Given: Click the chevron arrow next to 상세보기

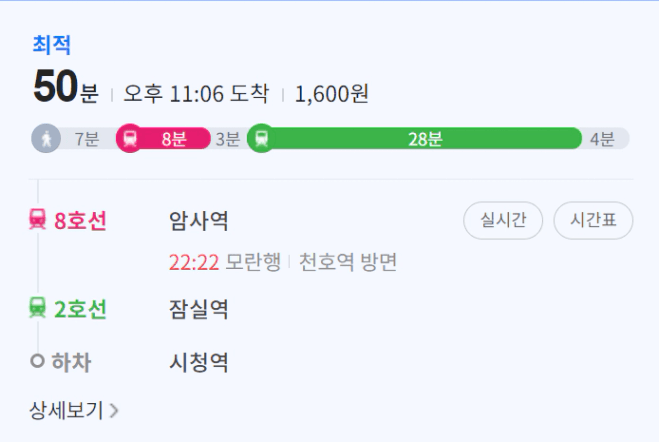Looking at the screenshot, I should click(x=114, y=410).
